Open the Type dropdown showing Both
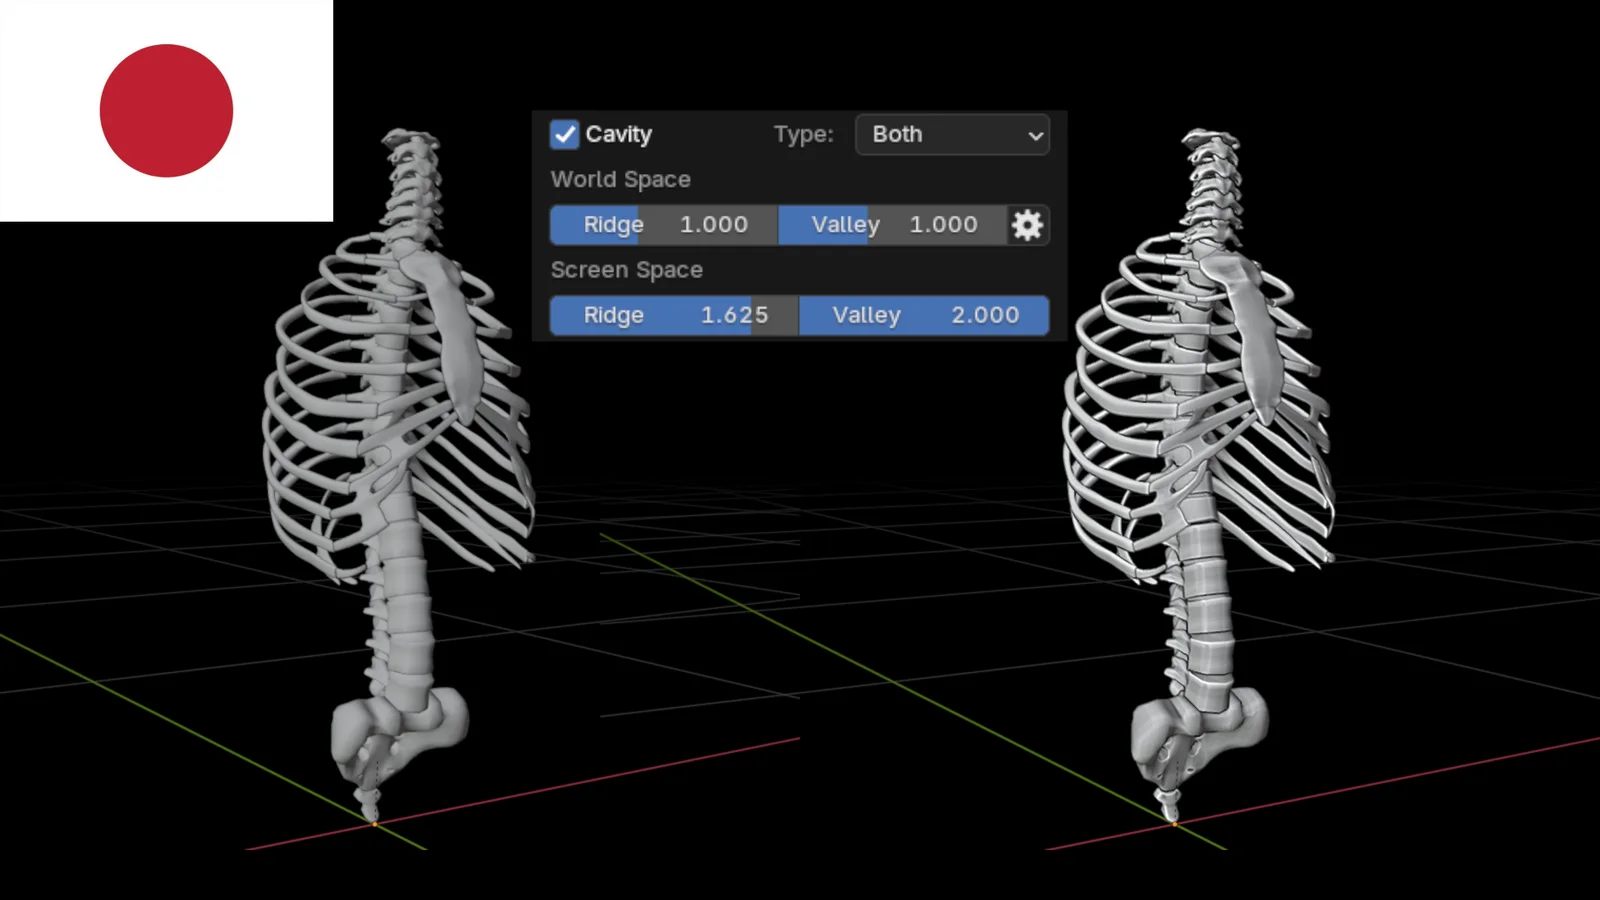 pos(951,134)
